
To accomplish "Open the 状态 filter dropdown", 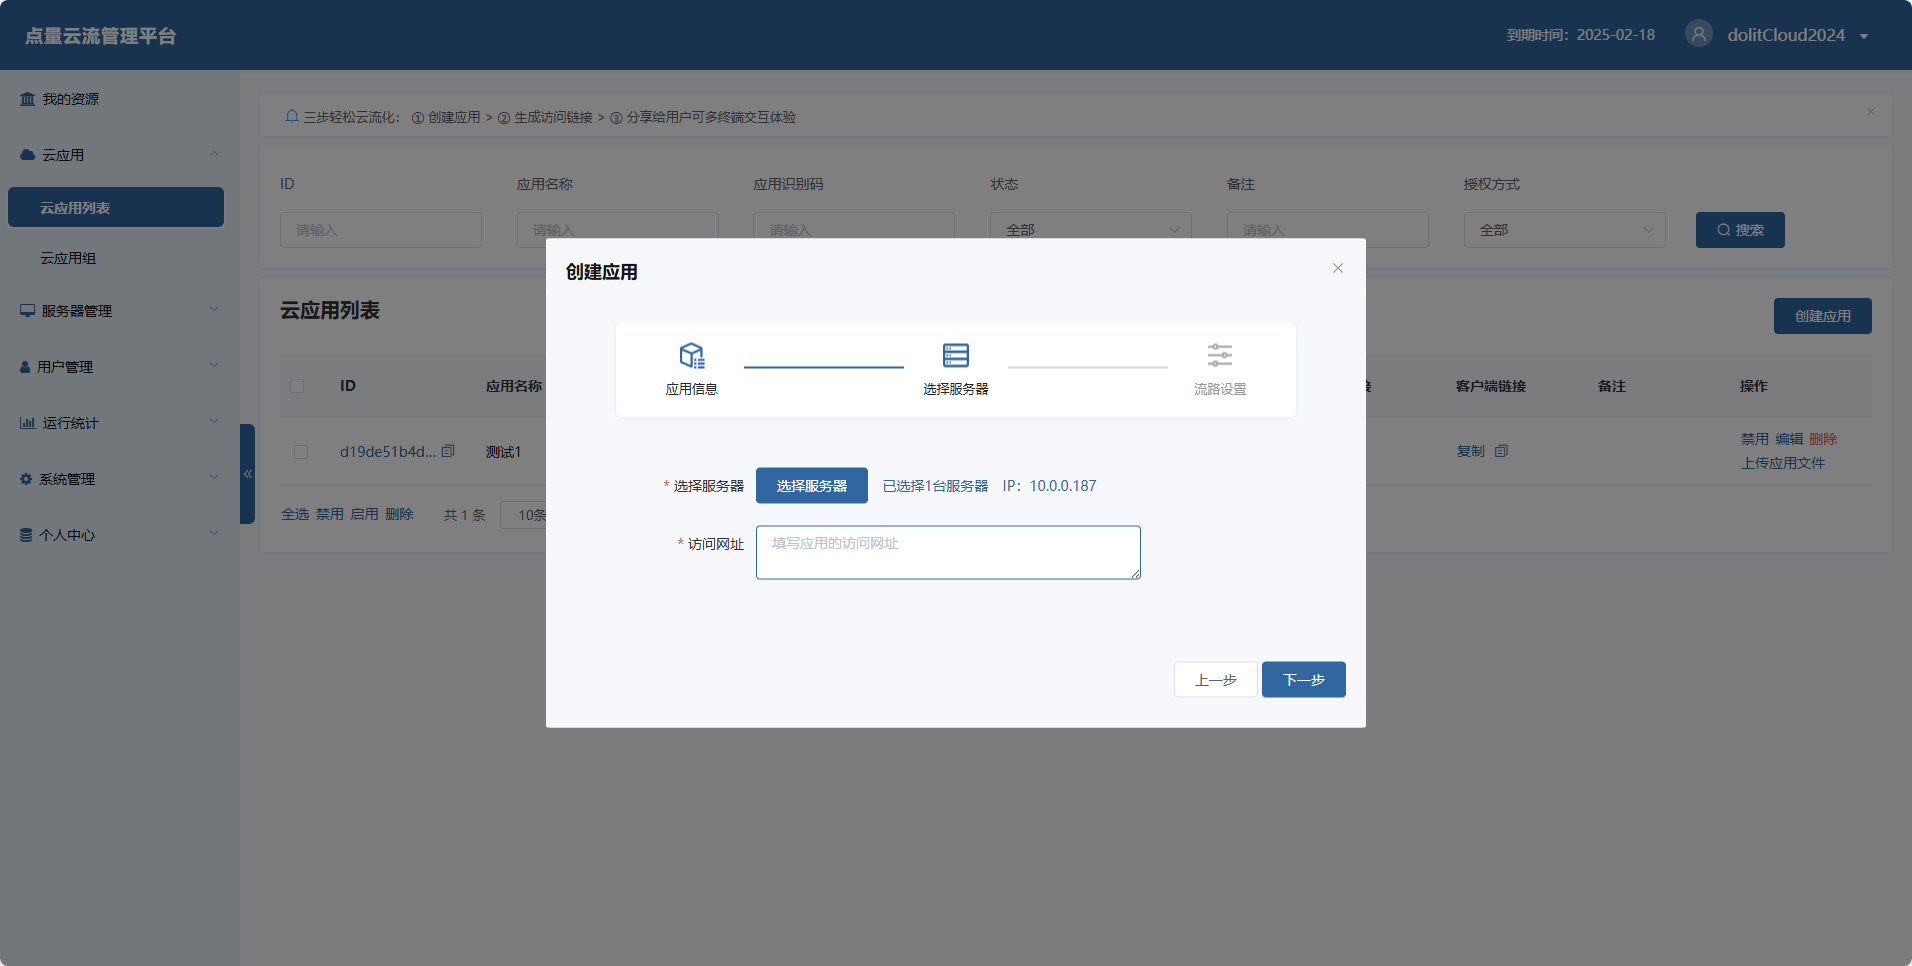I will click(1090, 230).
